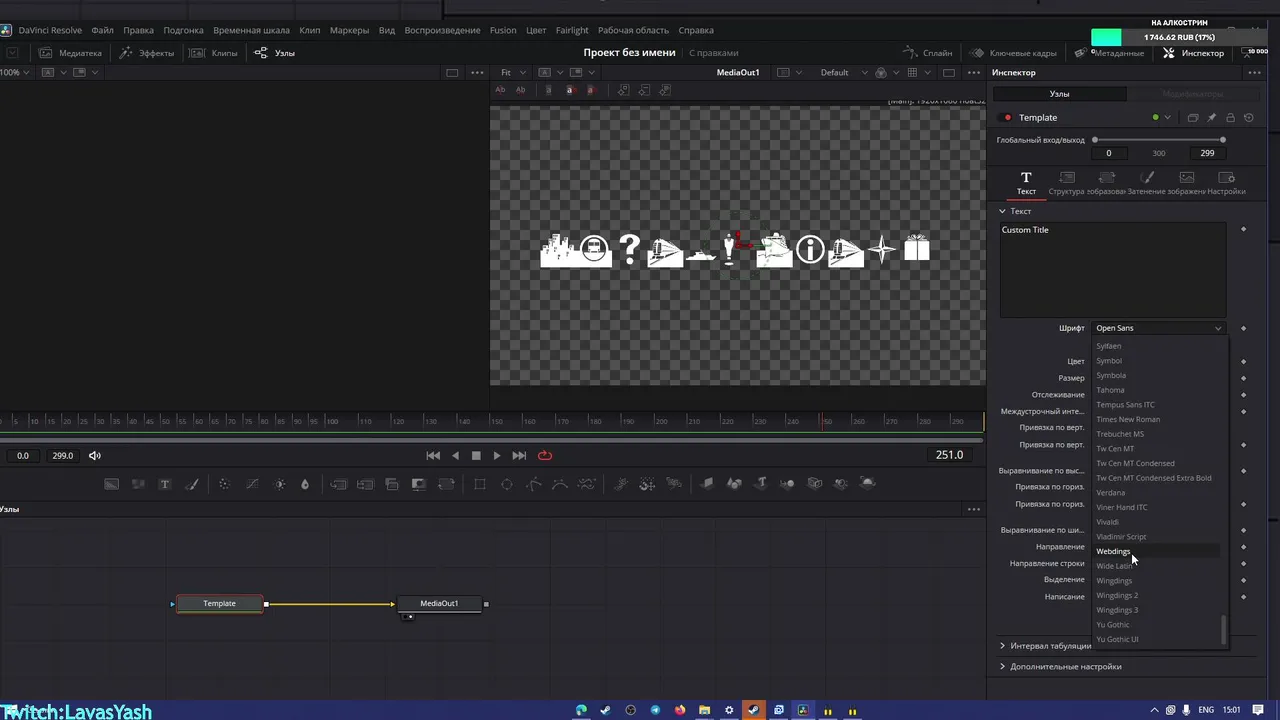The image size is (1280, 720).
Task: Open the Template node color tag dropdown
Action: tap(1168, 118)
